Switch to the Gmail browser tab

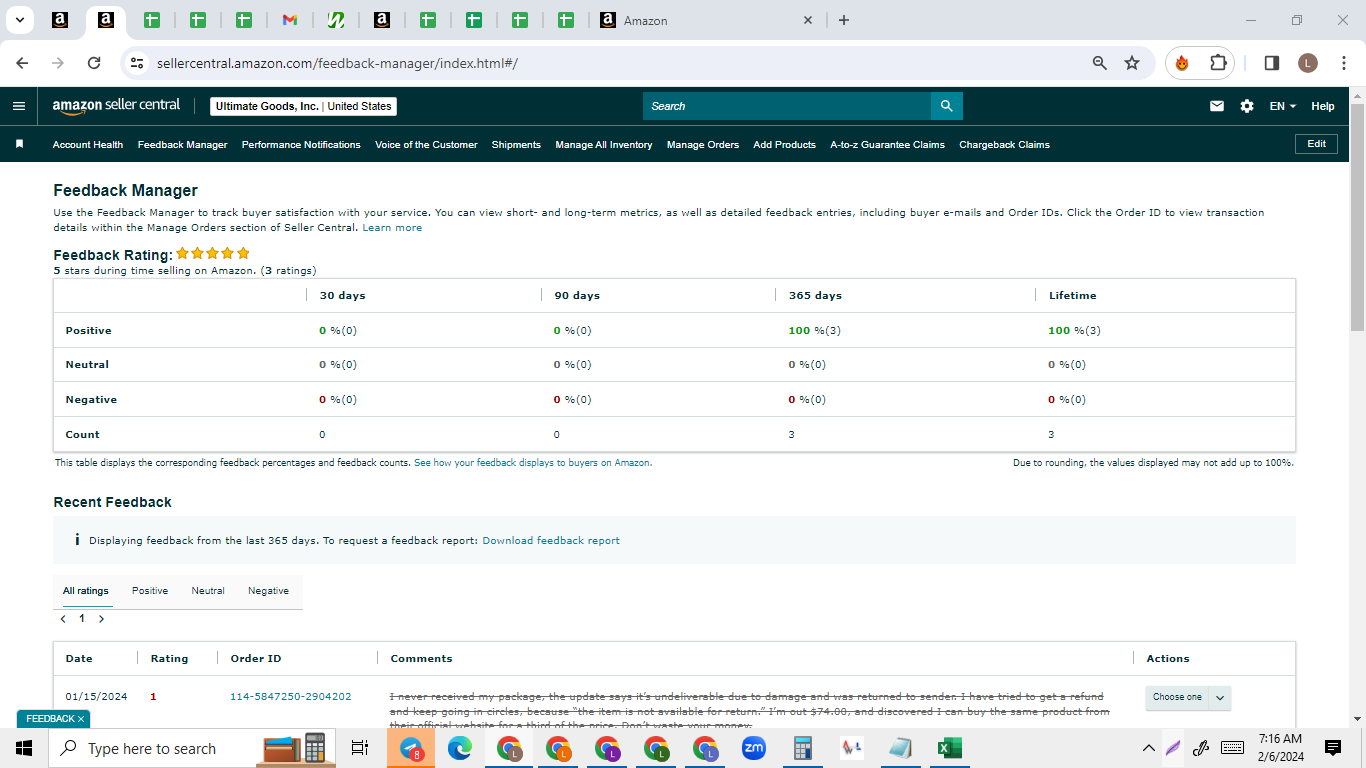tap(290, 20)
